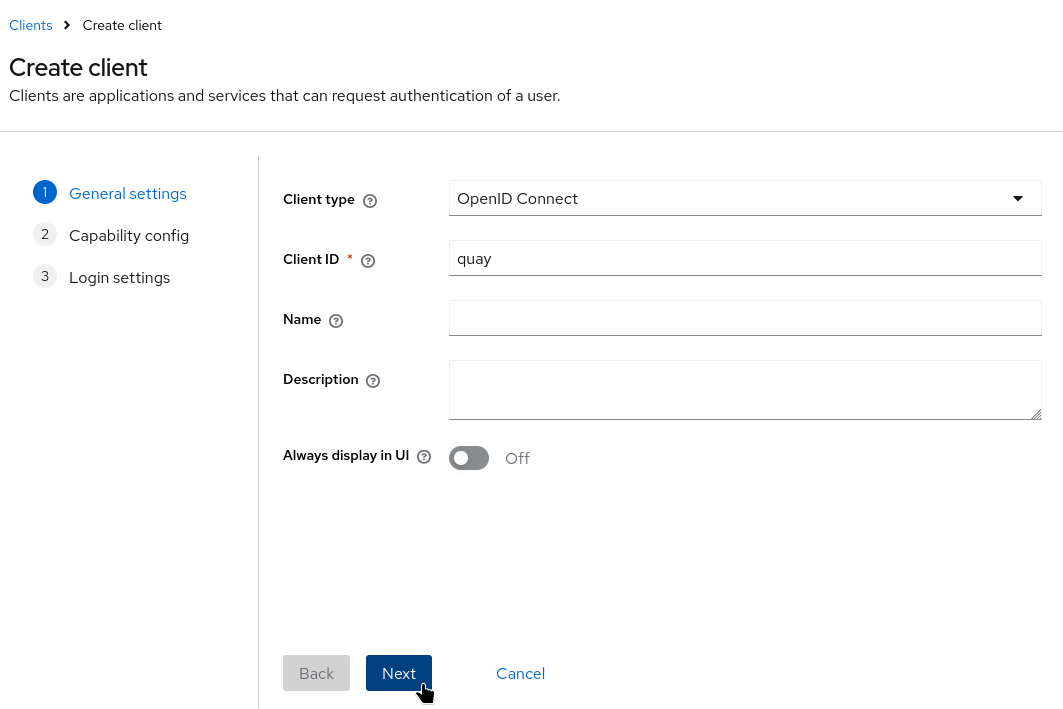This screenshot has height=709, width=1063.
Task: Click inside the Description text area
Action: (745, 389)
